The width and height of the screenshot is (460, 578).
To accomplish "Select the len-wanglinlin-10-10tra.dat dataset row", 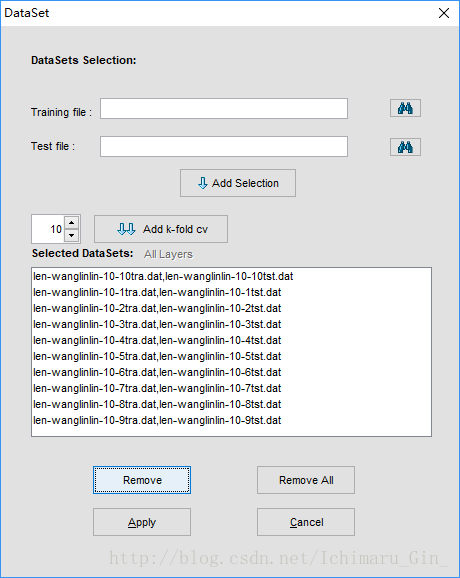I will coord(231,276).
